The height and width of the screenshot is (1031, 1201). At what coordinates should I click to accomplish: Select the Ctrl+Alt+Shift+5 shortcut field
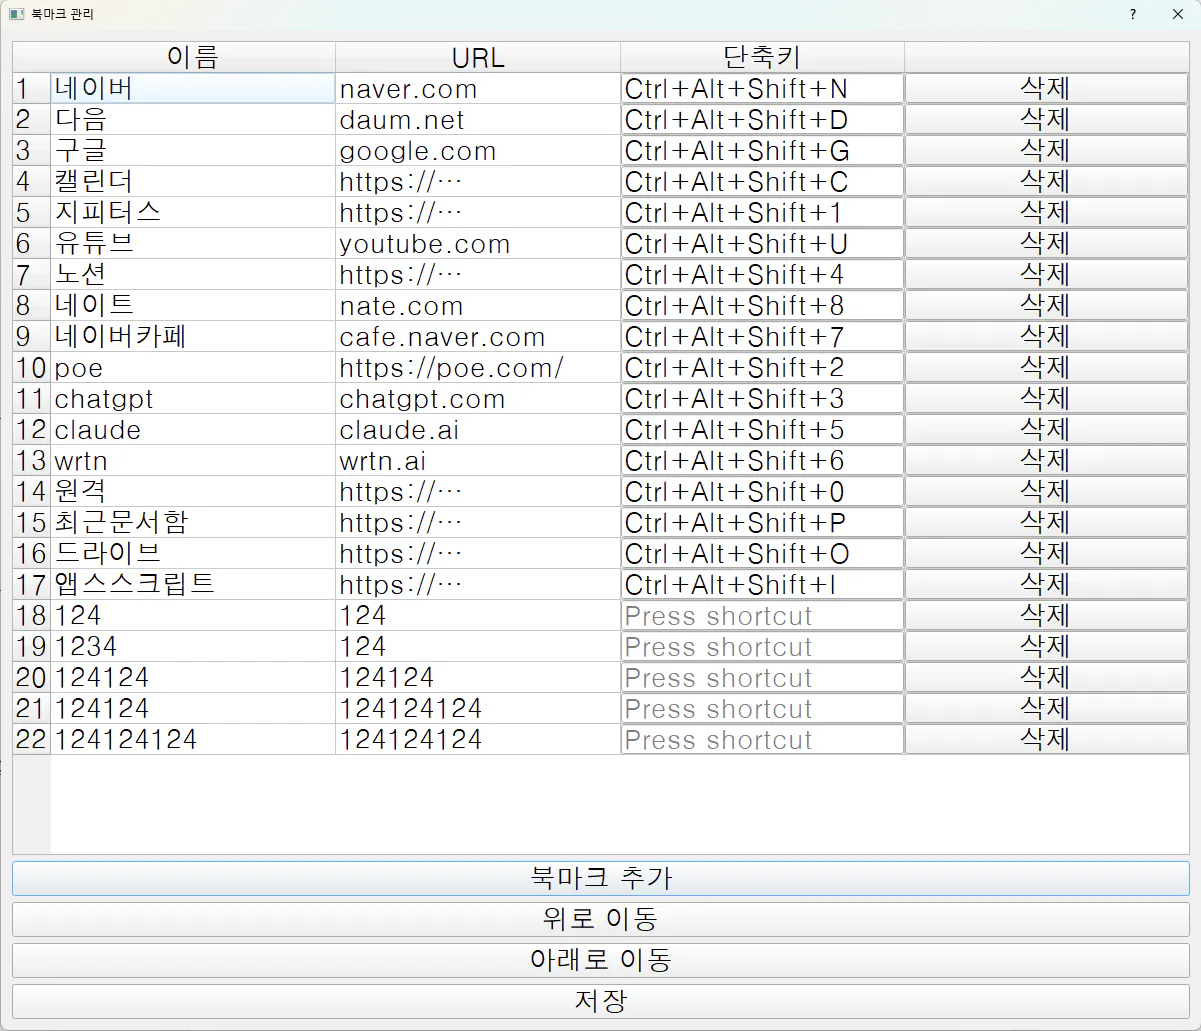[x=762, y=429]
